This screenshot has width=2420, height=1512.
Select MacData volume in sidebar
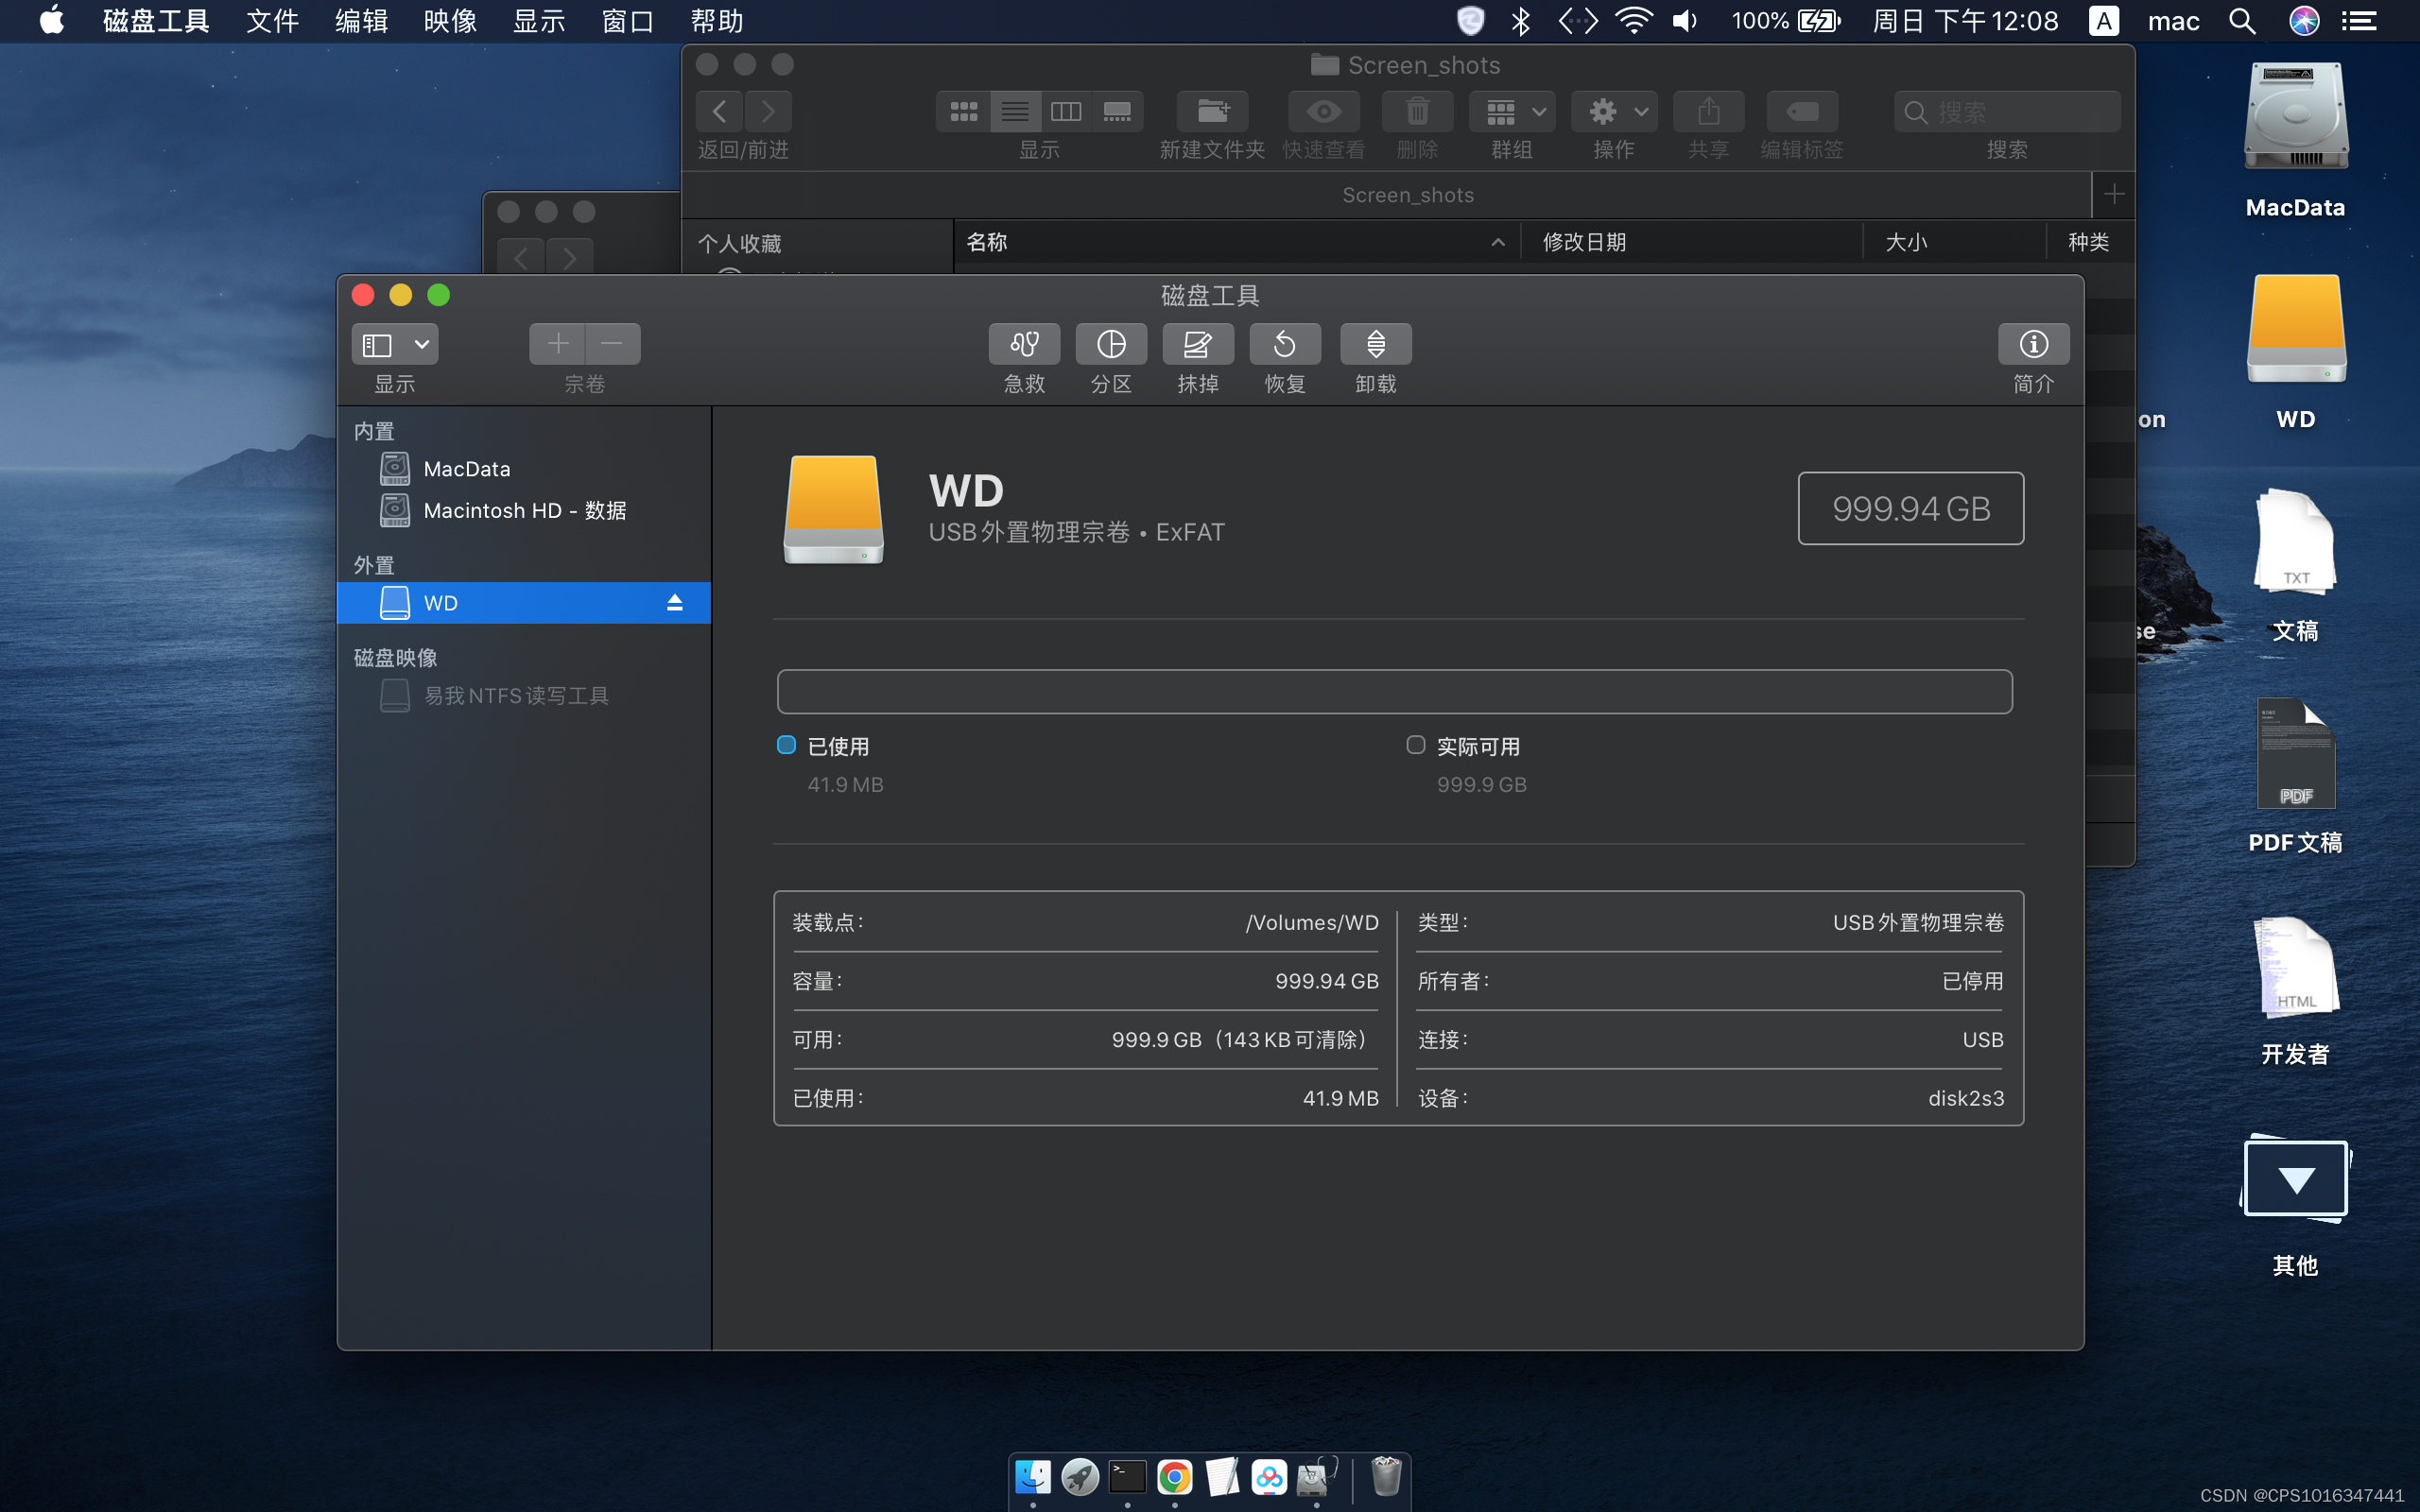tap(466, 469)
